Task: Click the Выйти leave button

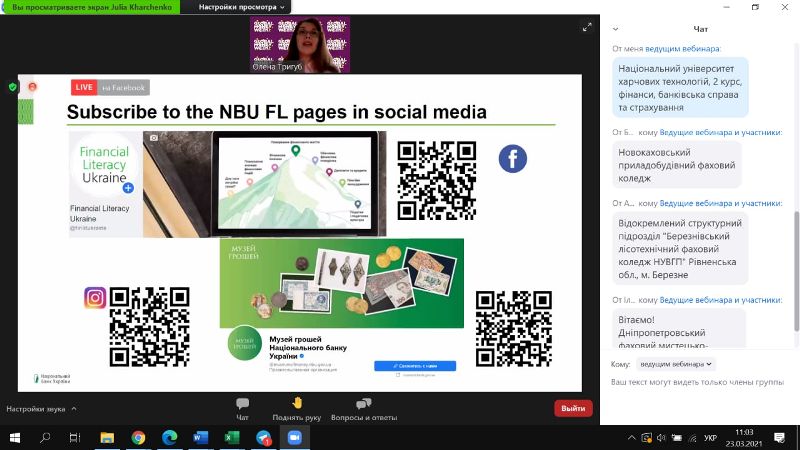Action: coord(573,408)
